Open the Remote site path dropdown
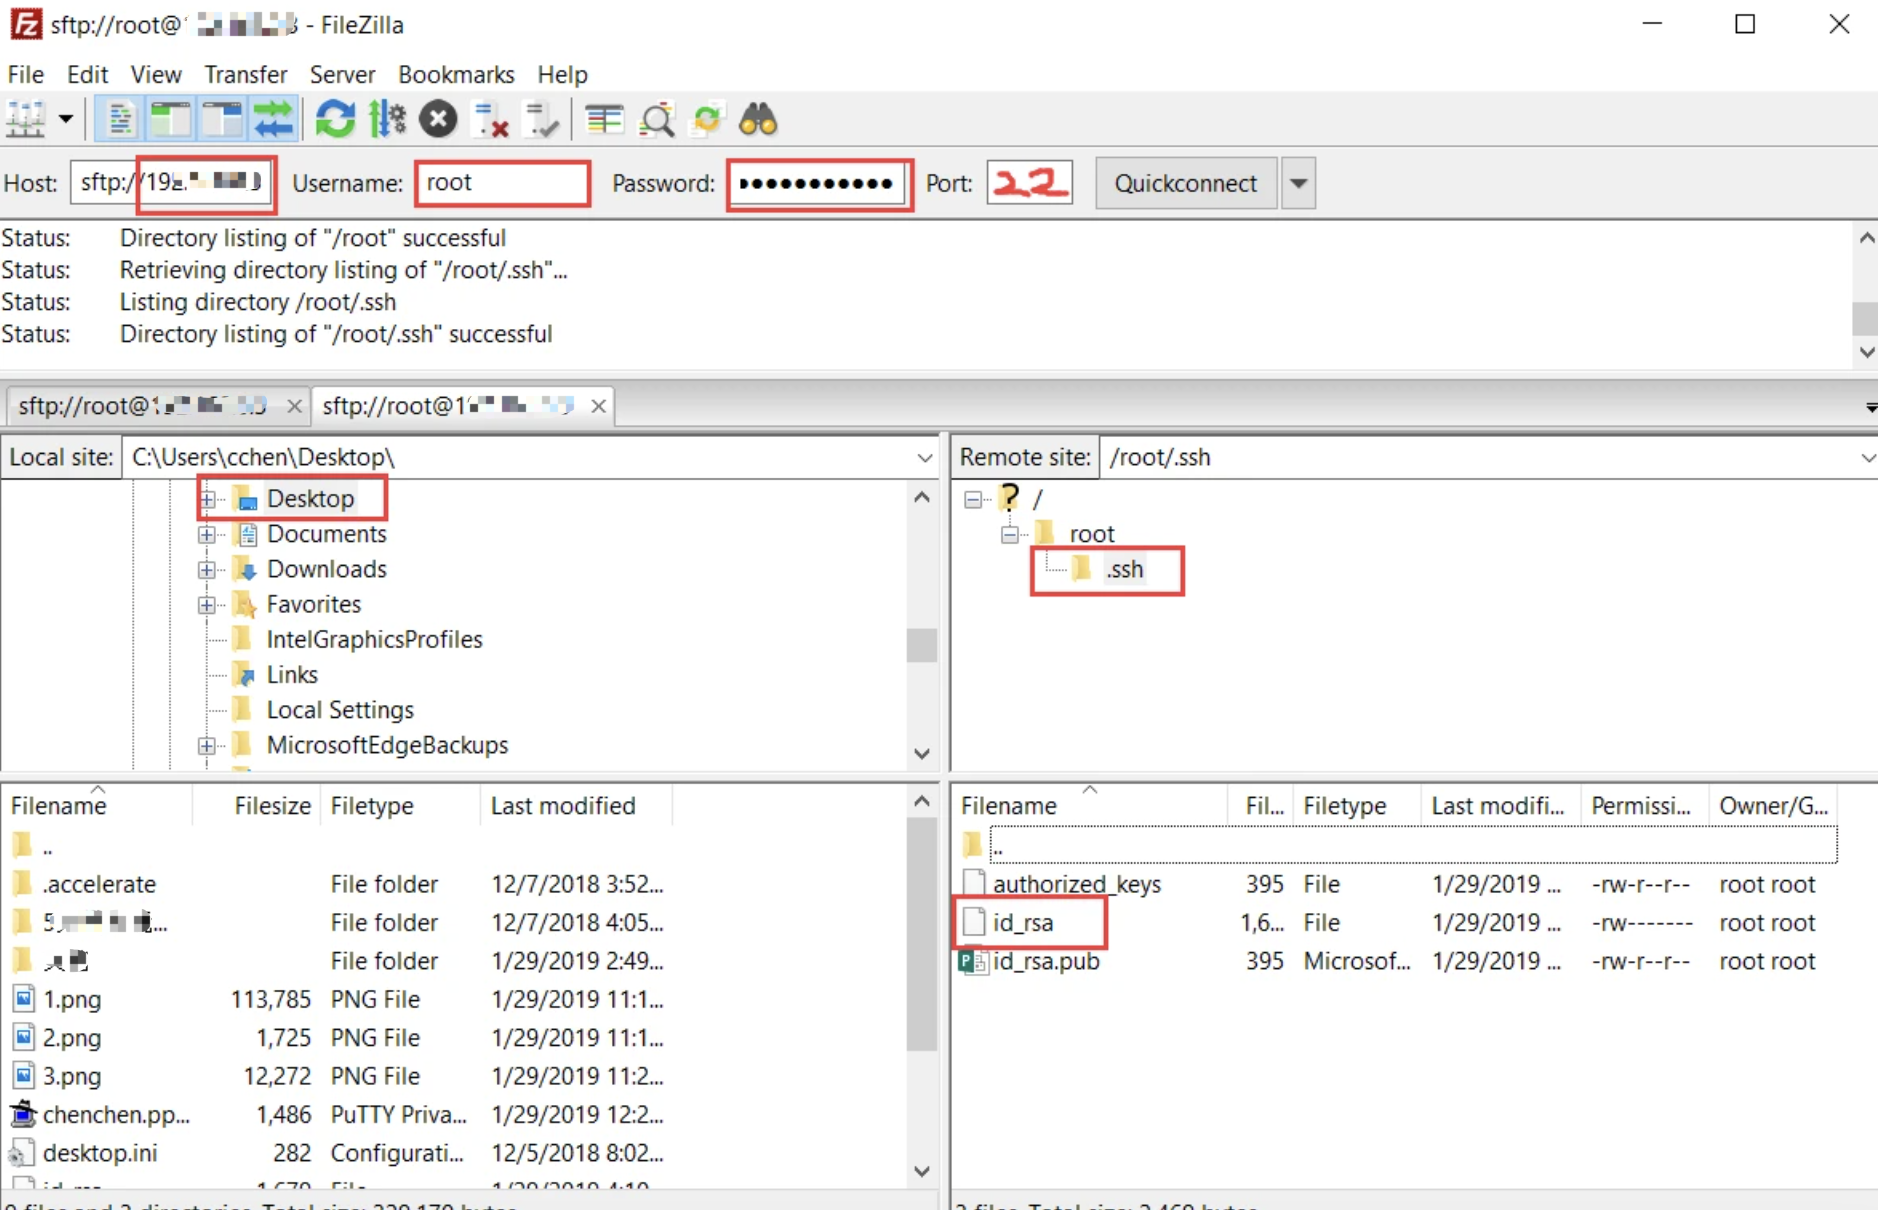1878x1210 pixels. (1866, 458)
